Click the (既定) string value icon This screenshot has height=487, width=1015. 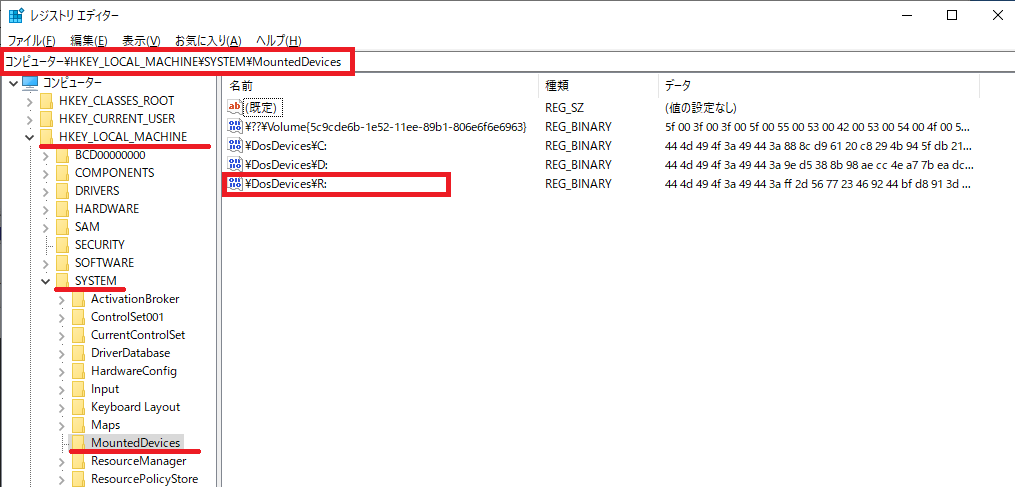[x=234, y=107]
